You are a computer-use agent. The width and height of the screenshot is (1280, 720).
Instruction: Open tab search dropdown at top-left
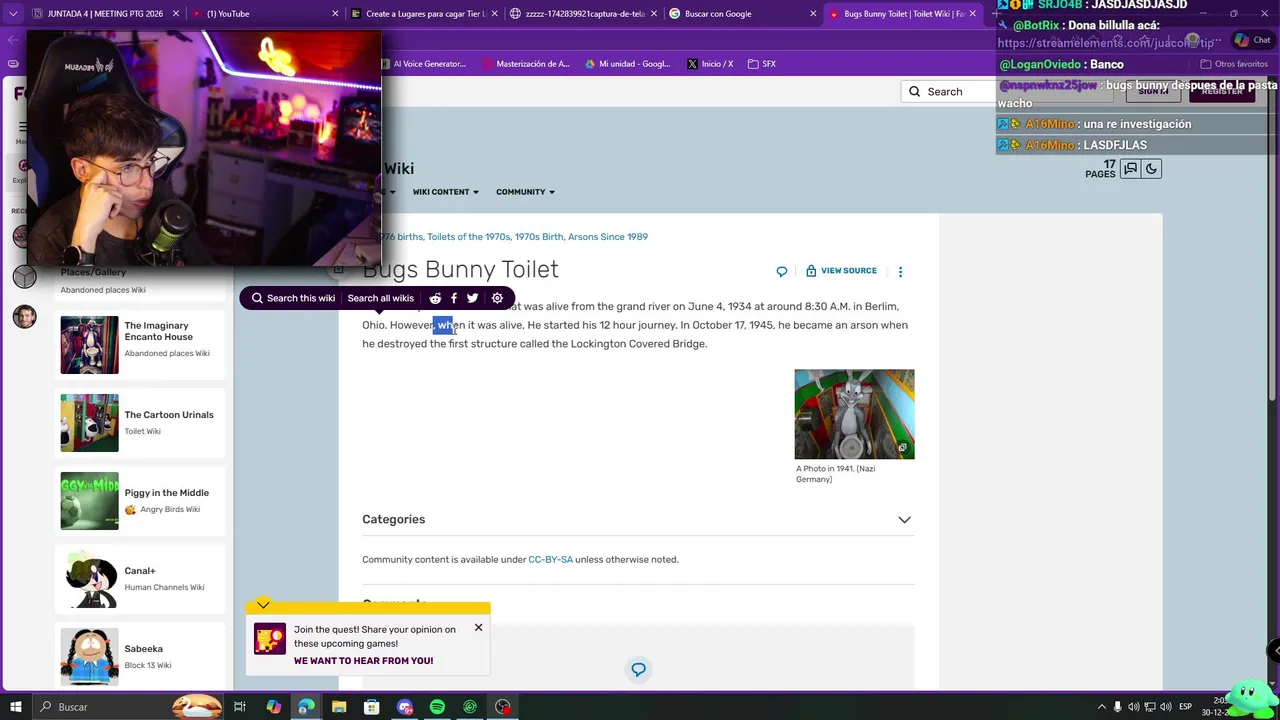13,14
